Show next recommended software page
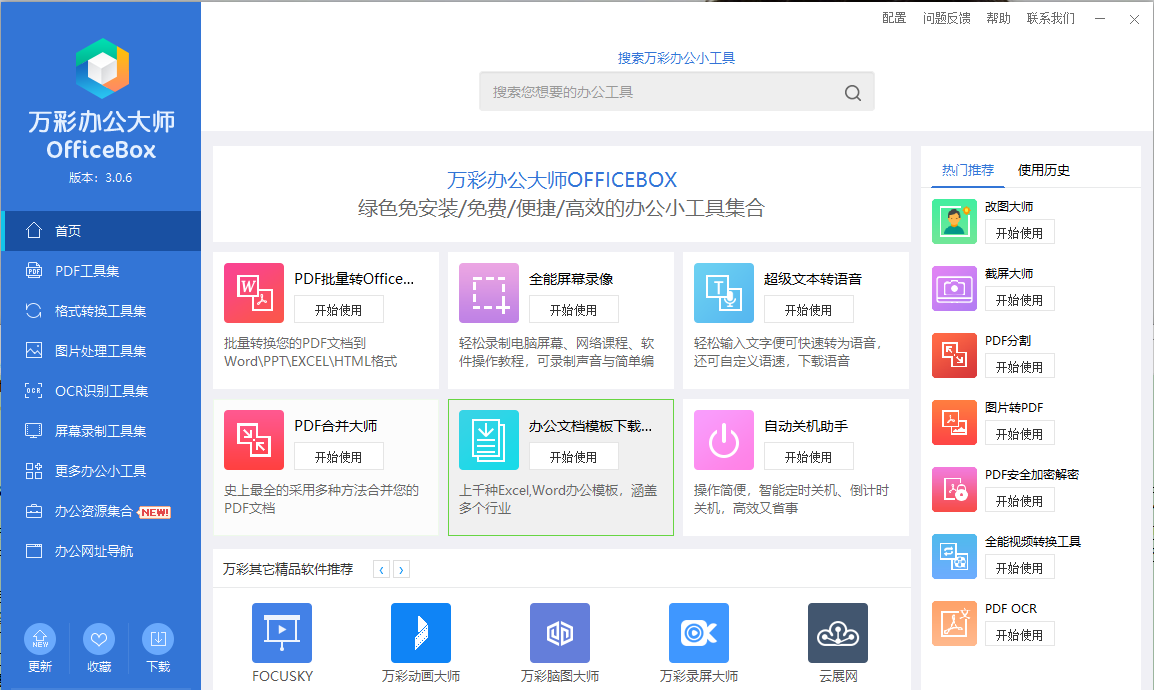The image size is (1154, 690). point(401,569)
